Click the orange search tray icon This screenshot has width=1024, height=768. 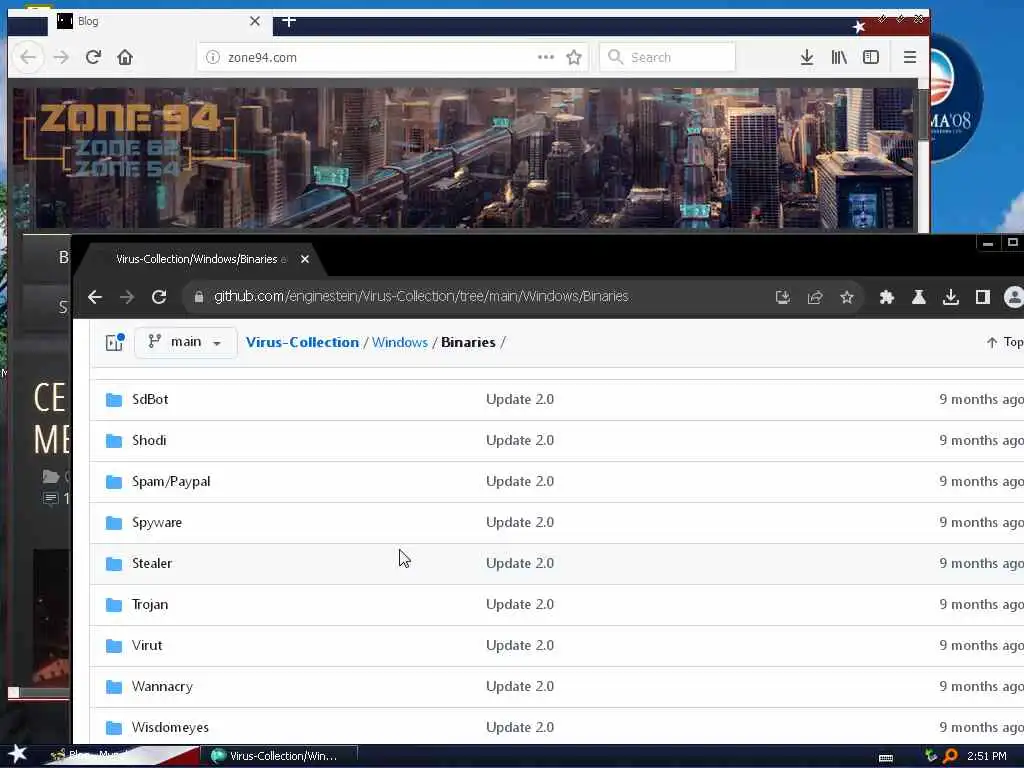950,756
